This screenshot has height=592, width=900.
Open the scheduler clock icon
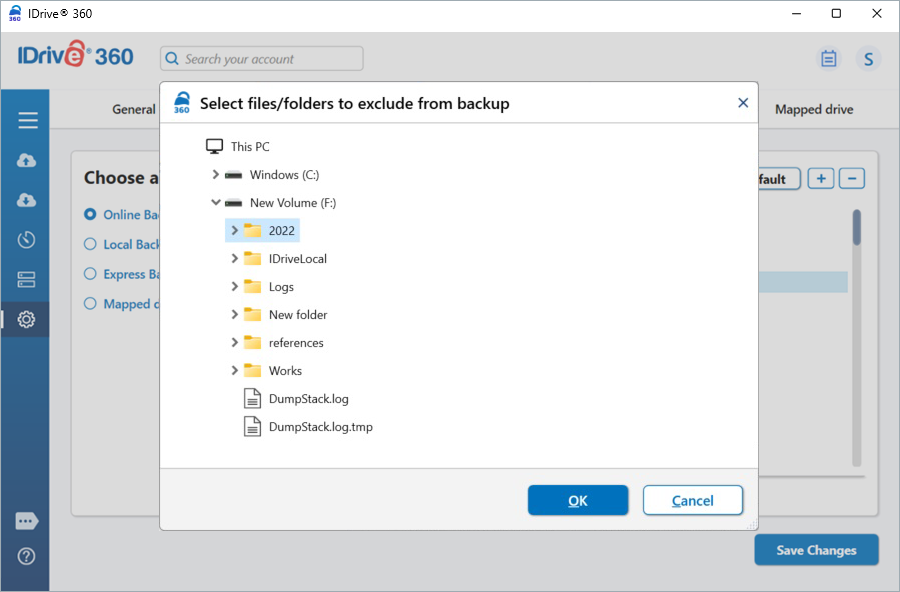point(27,240)
